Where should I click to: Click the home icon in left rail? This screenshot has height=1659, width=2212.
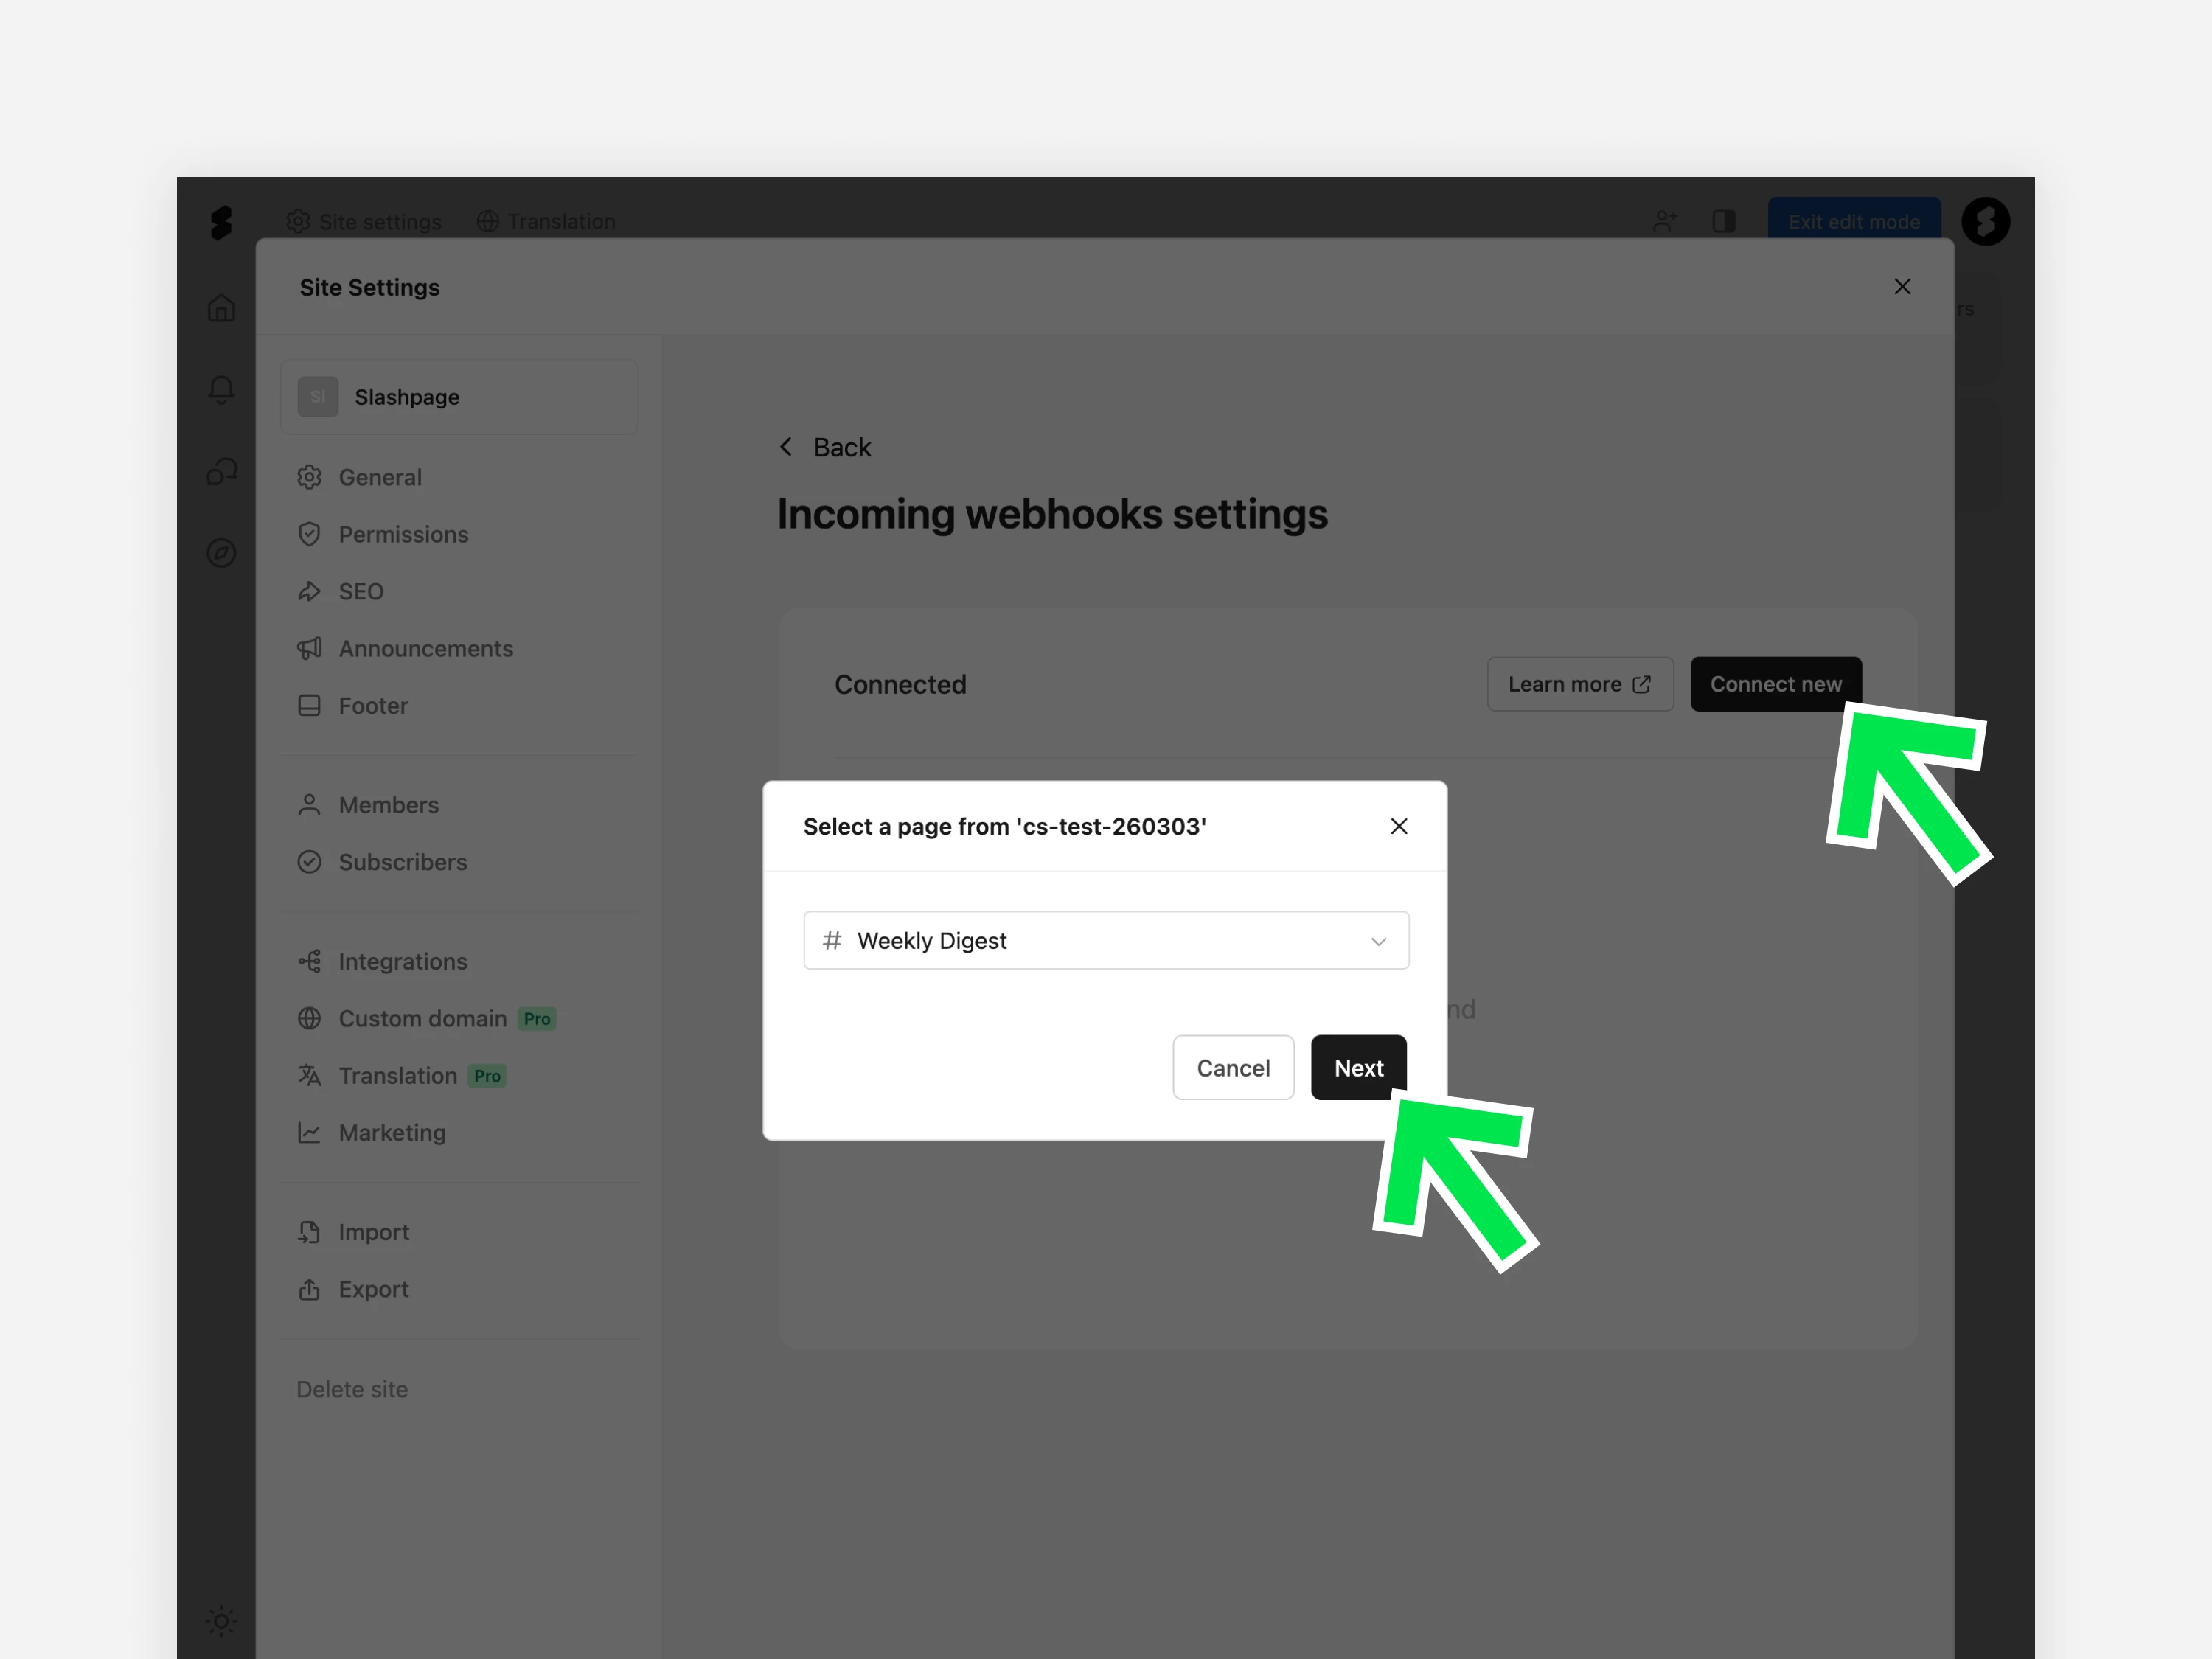pos(221,308)
